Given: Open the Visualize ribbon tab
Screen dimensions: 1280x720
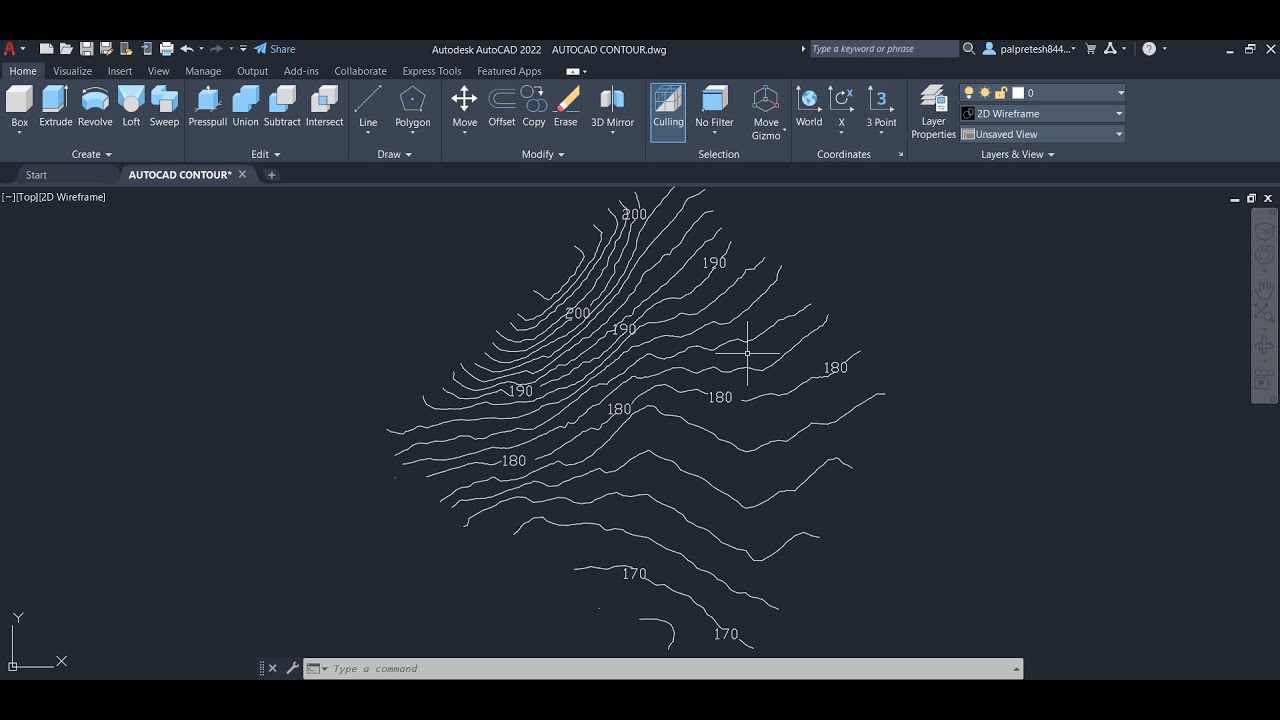Looking at the screenshot, I should (x=72, y=71).
